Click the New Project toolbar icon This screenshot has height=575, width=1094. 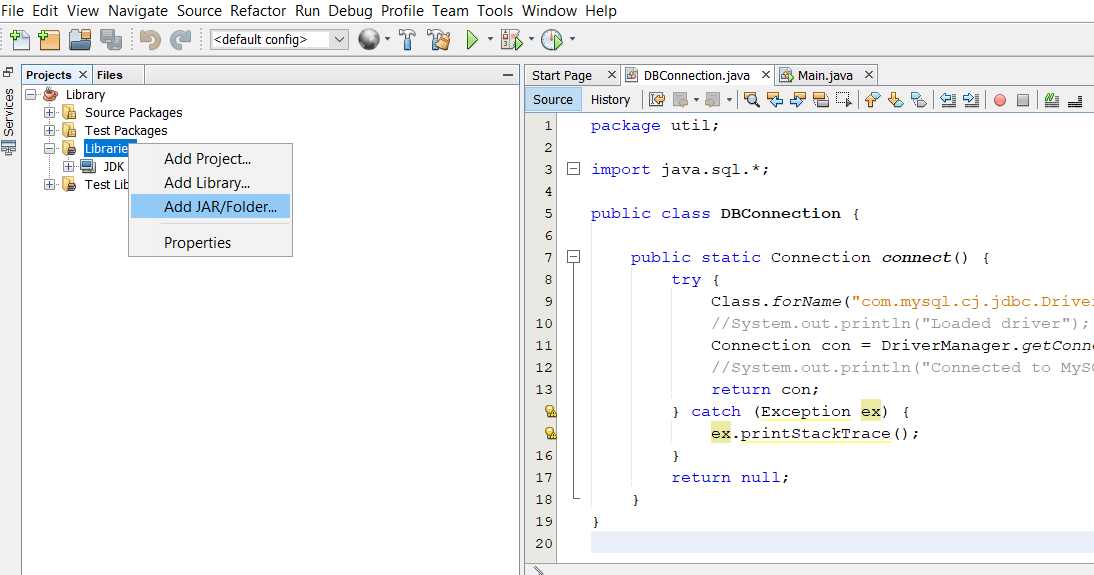[x=49, y=40]
